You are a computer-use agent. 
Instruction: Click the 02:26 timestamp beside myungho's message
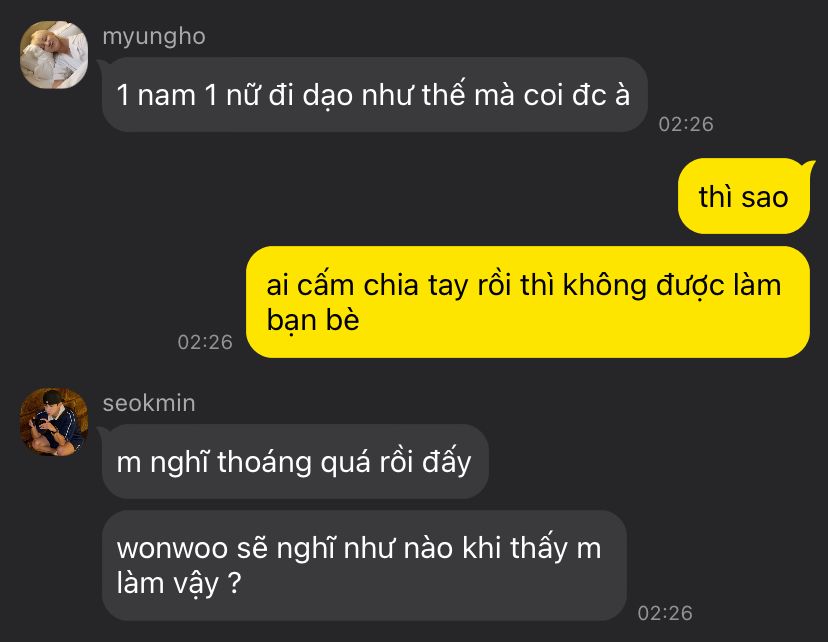click(x=686, y=124)
